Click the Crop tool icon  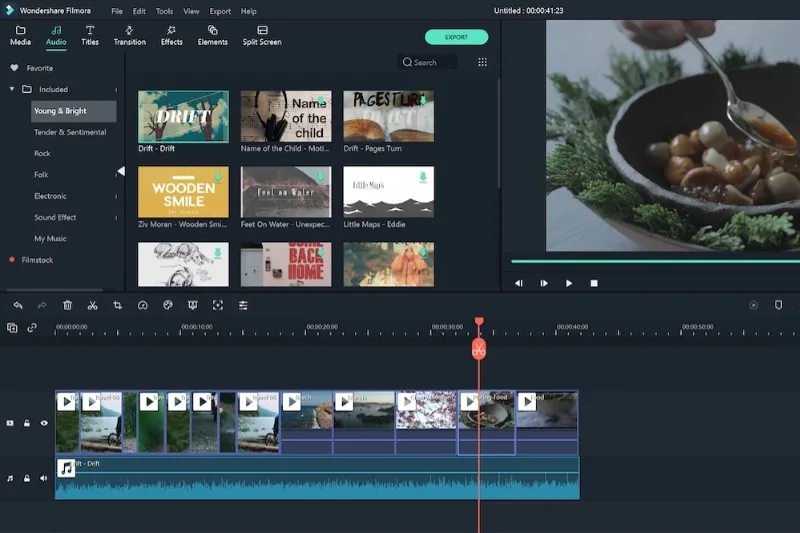tap(117, 305)
